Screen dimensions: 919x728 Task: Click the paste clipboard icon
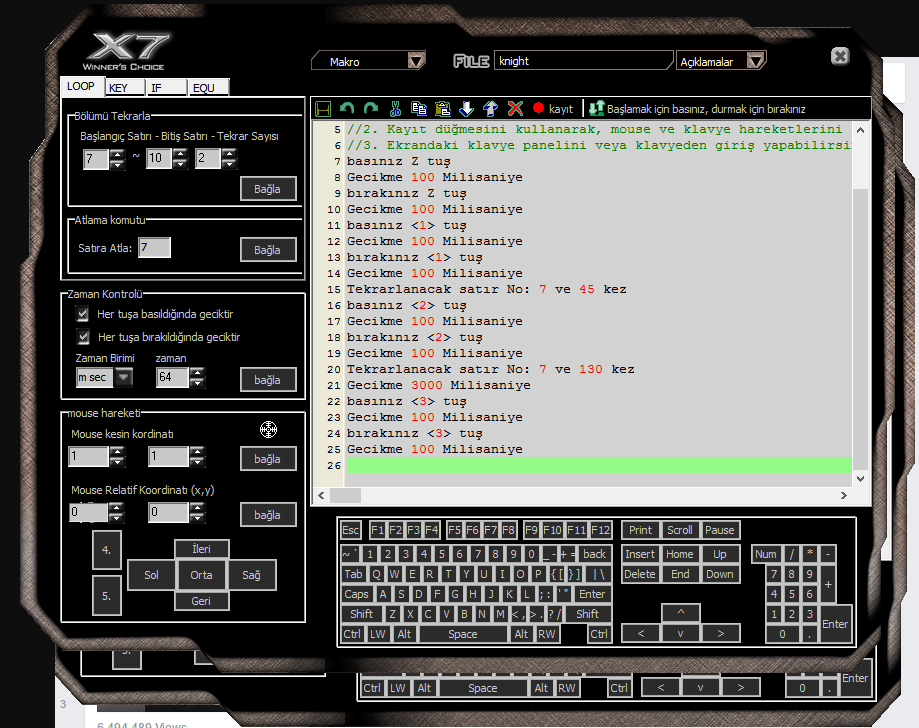pyautogui.click(x=443, y=108)
